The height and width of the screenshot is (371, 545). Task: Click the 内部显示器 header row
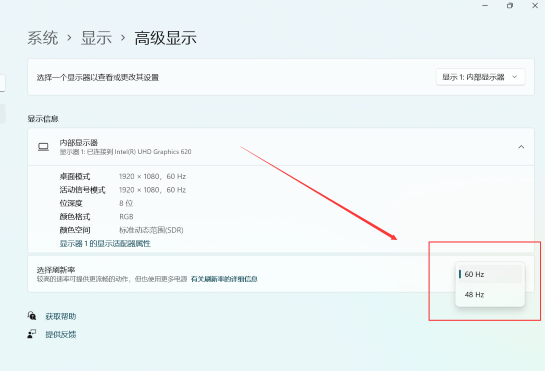pyautogui.click(x=281, y=147)
